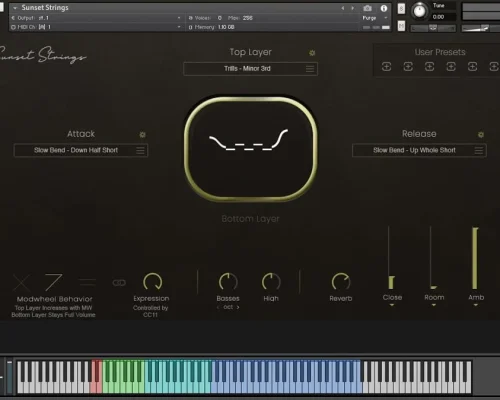Click the volume slider at top right
500x400 pixels.
click(x=480, y=29)
